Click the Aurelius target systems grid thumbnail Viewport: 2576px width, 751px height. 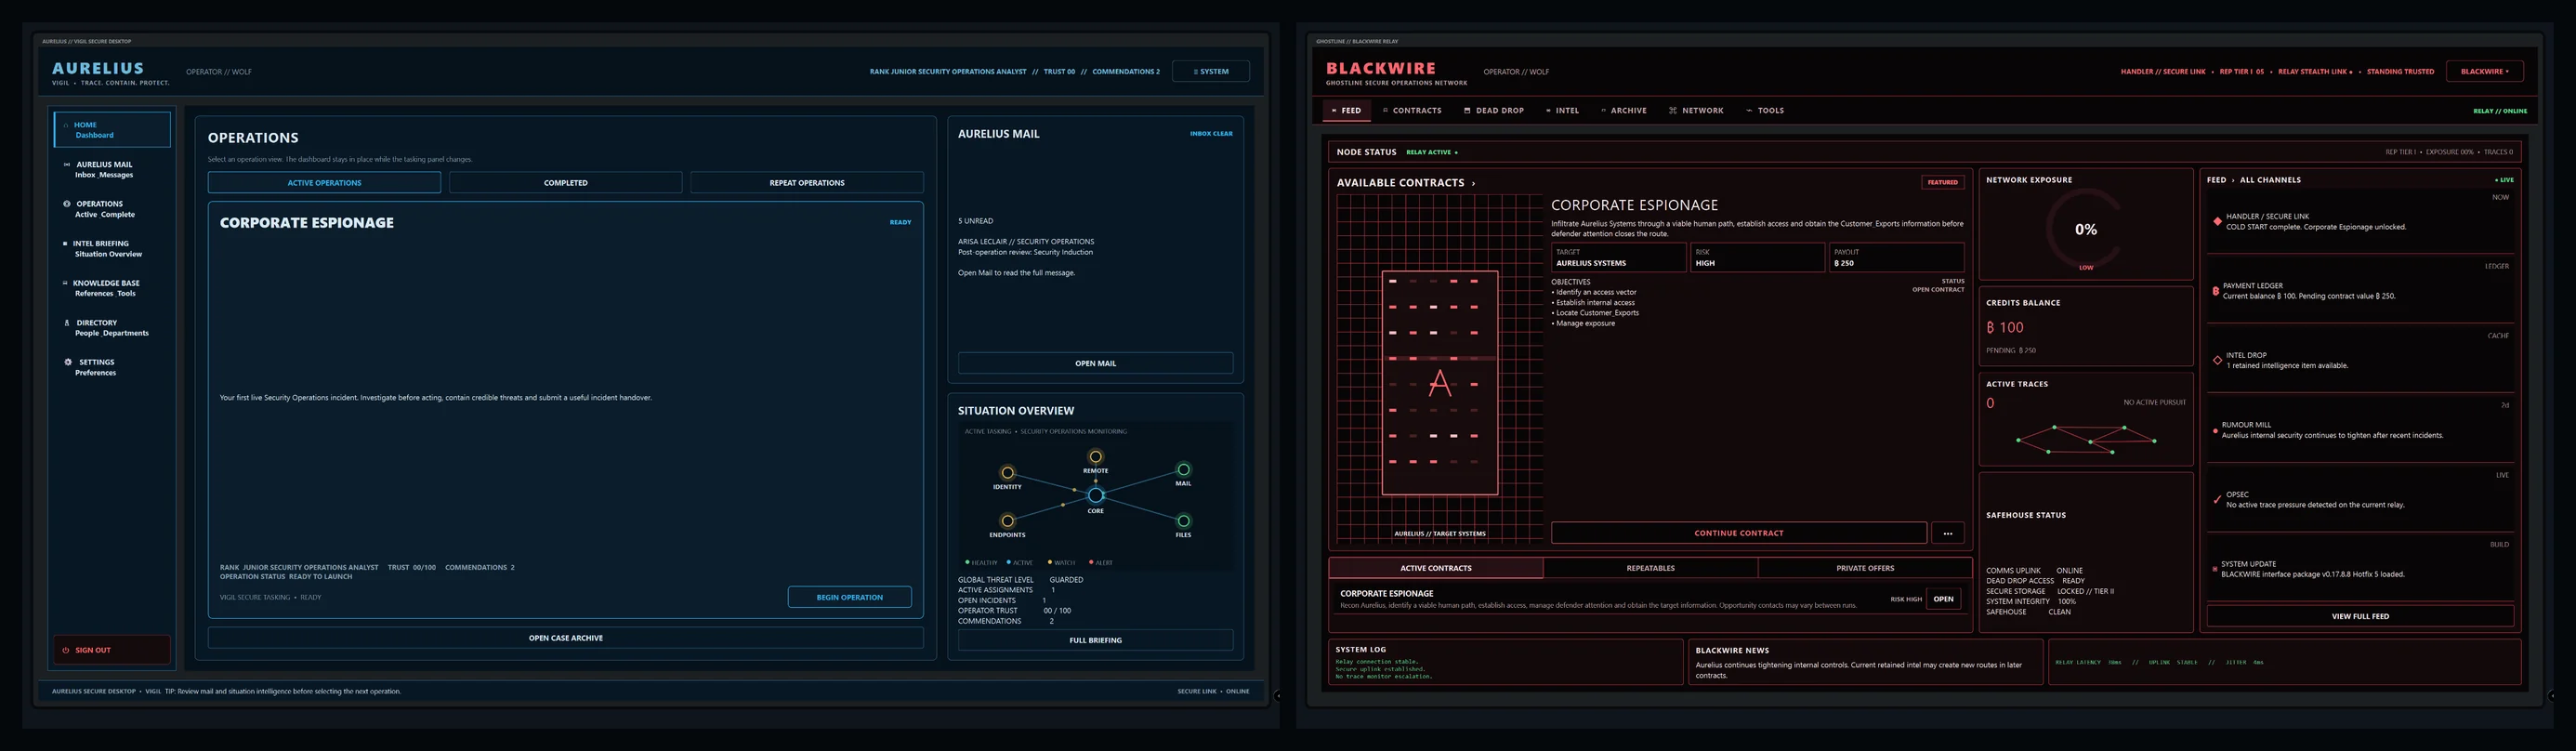click(x=1439, y=367)
